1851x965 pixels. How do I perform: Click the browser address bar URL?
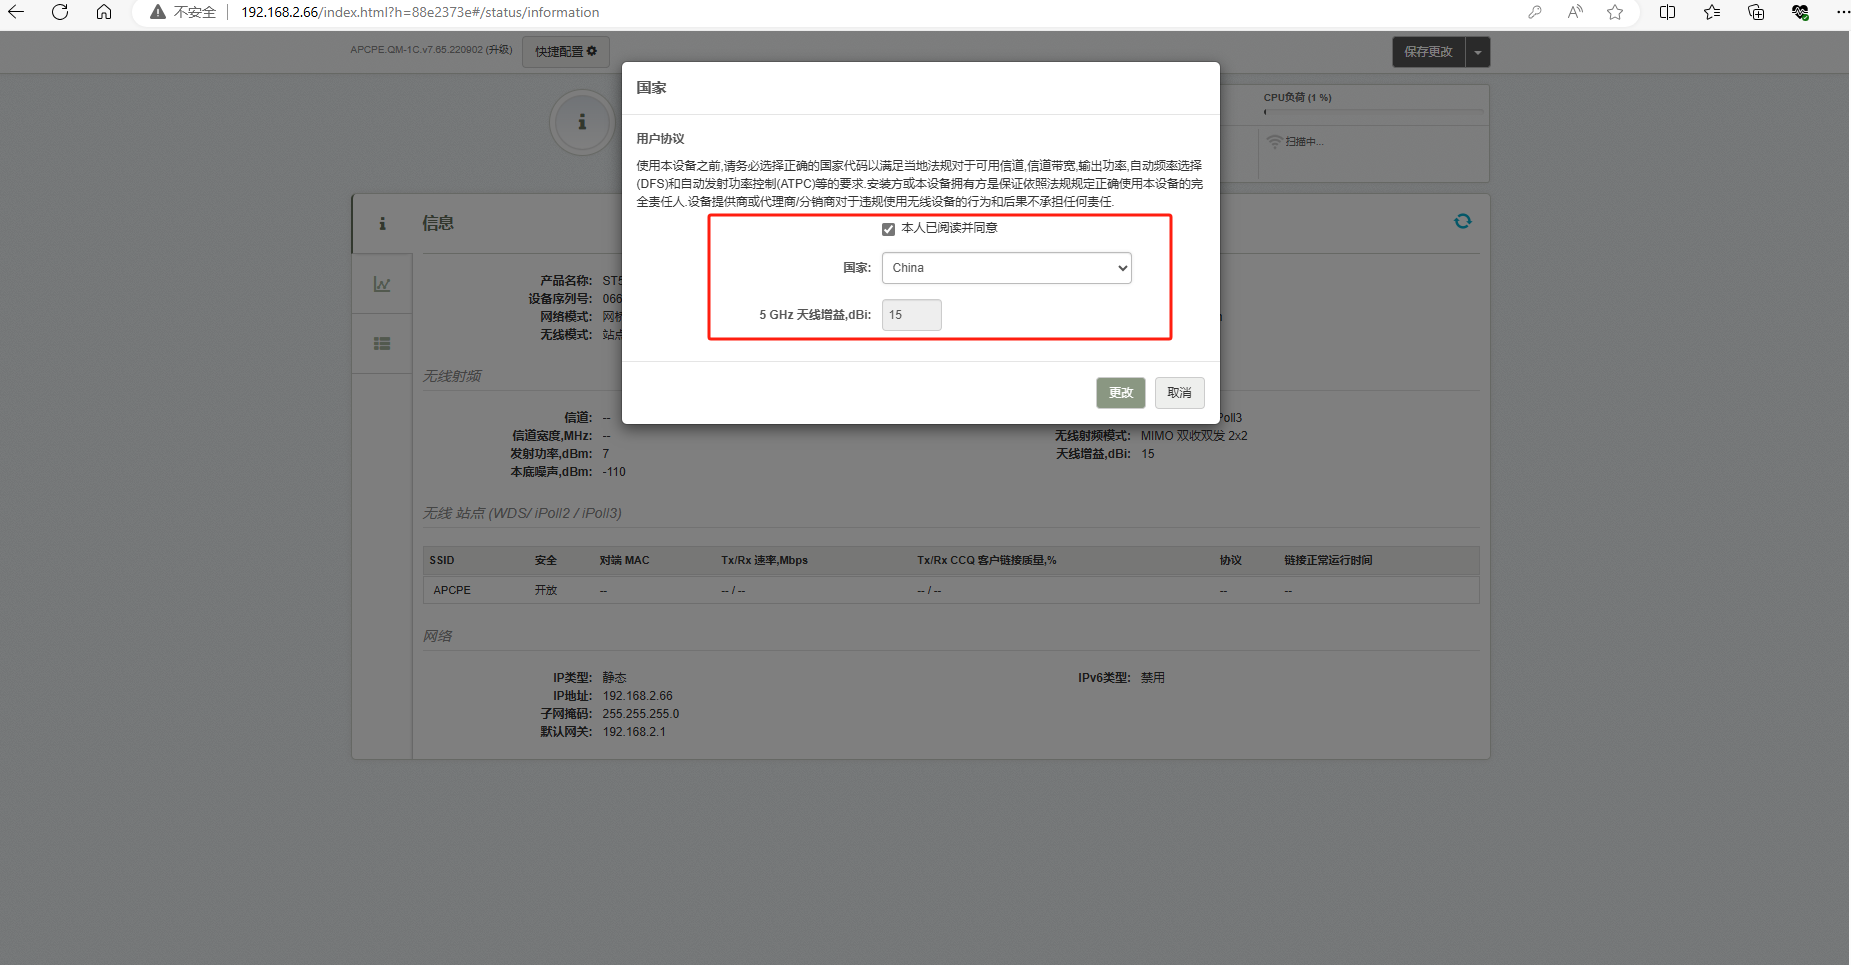pyautogui.click(x=420, y=12)
